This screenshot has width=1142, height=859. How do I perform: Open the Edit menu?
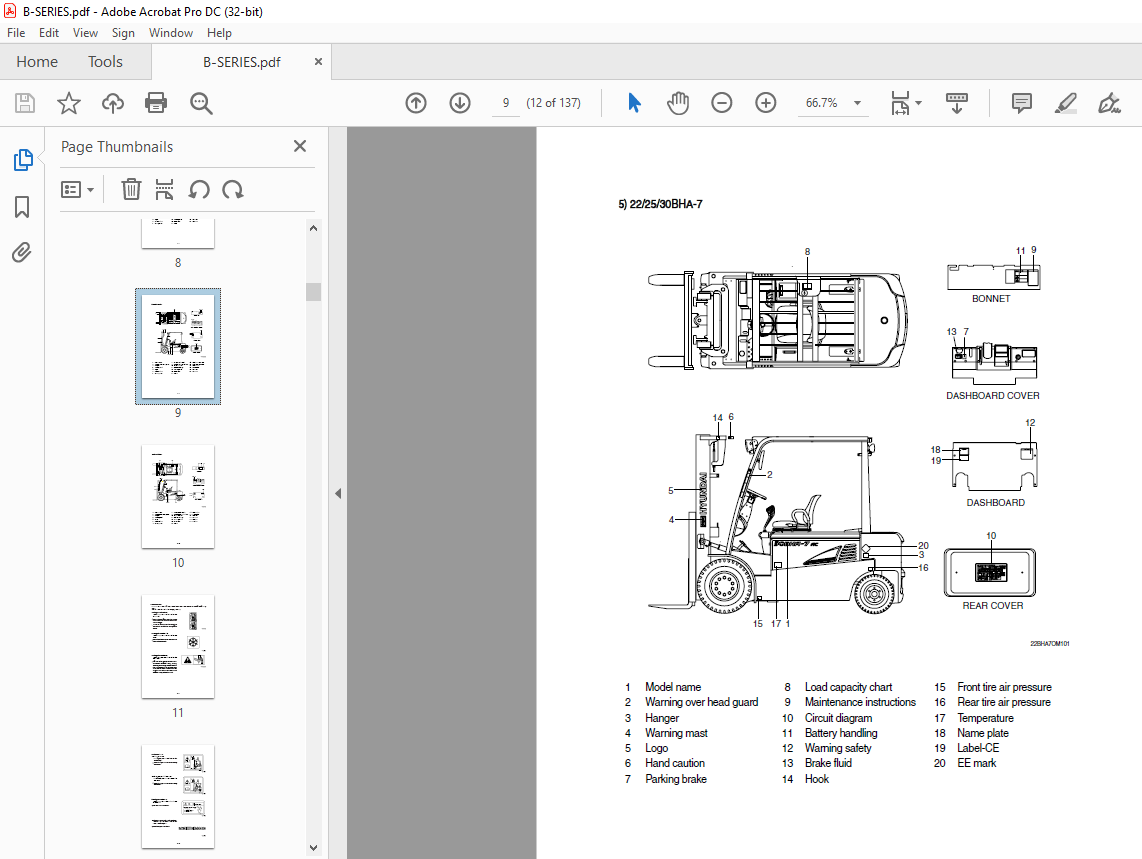coord(49,33)
